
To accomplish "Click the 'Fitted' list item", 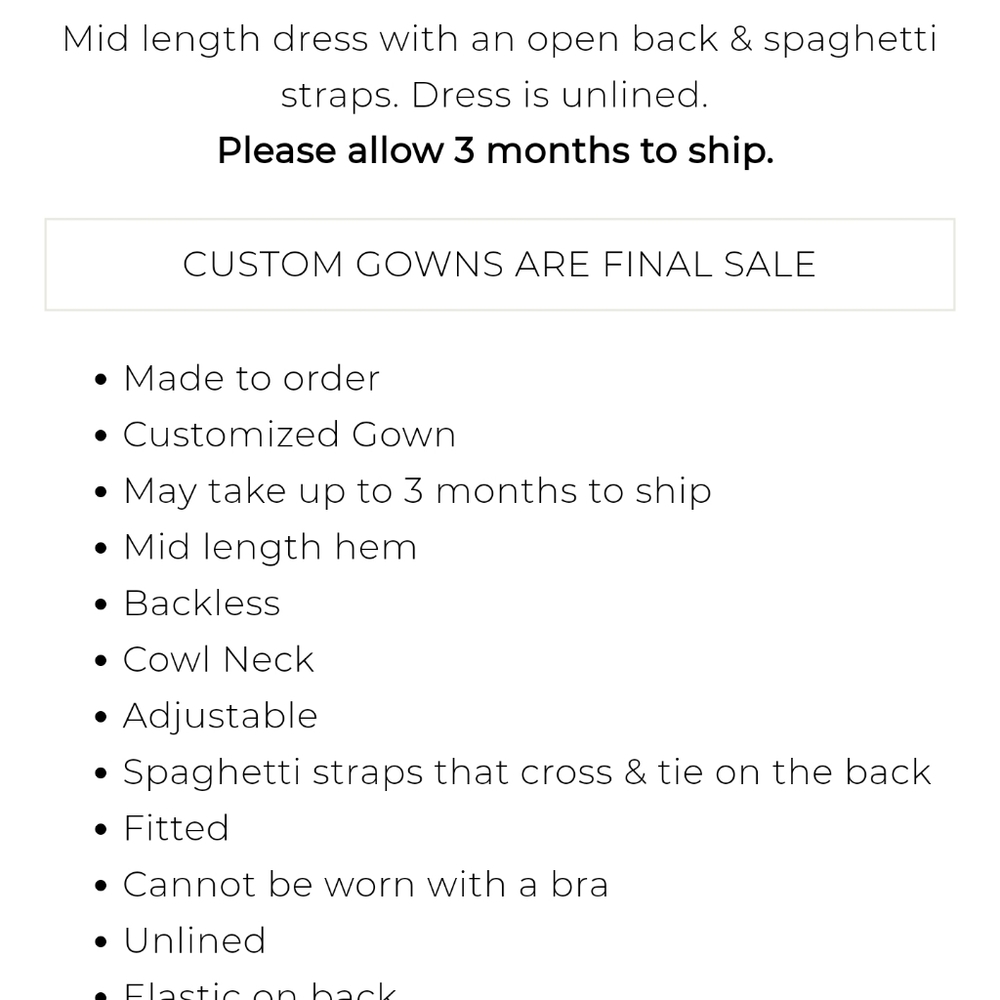I will [176, 828].
